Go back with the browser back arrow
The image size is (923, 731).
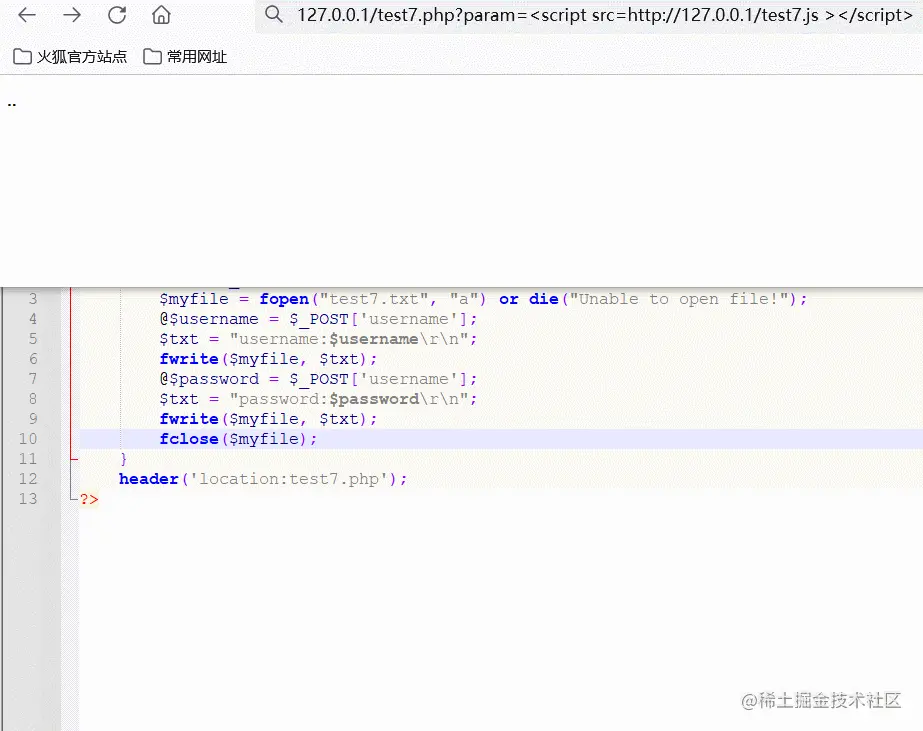[27, 15]
